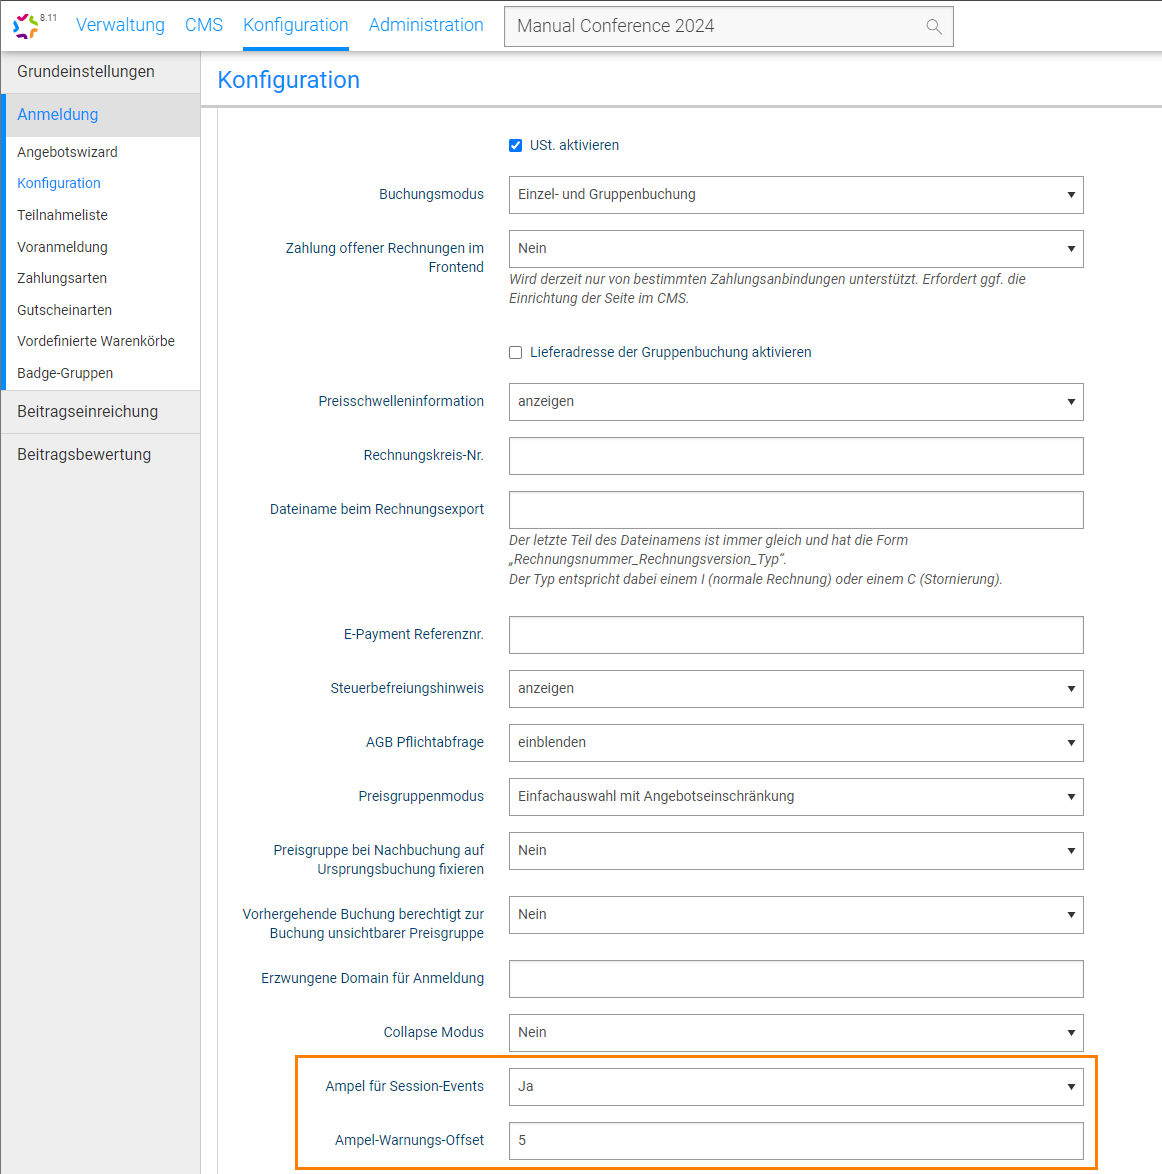This screenshot has height=1174, width=1162.
Task: Click the search magnifier icon
Action: (933, 27)
